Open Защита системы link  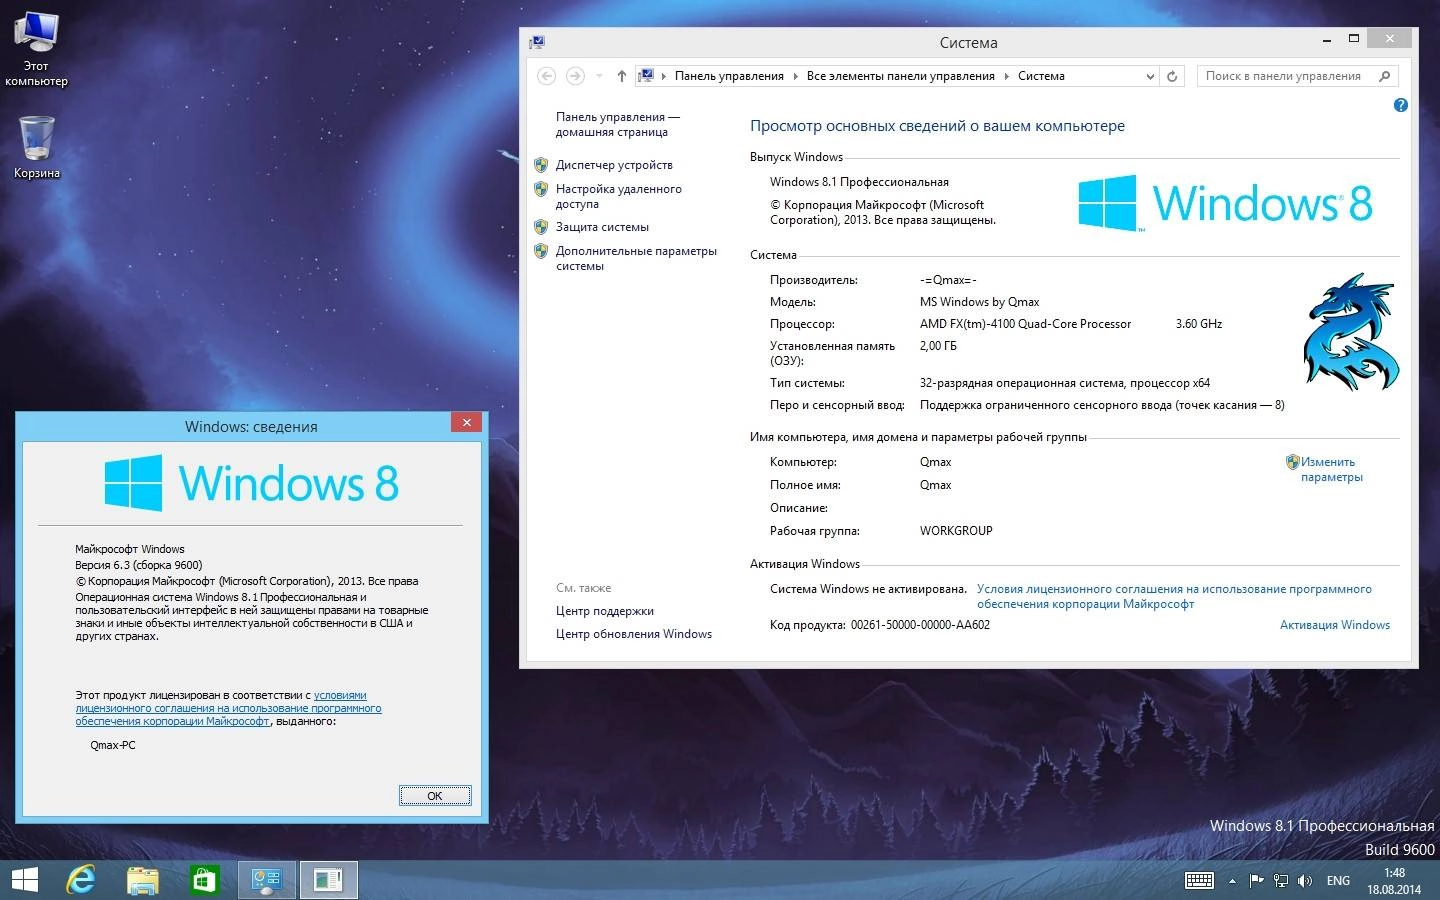coord(602,227)
